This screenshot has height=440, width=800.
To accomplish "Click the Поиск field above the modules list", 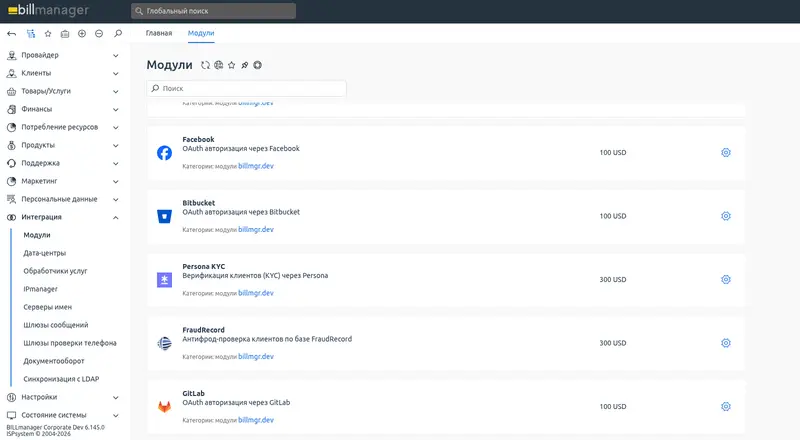I will pos(246,88).
